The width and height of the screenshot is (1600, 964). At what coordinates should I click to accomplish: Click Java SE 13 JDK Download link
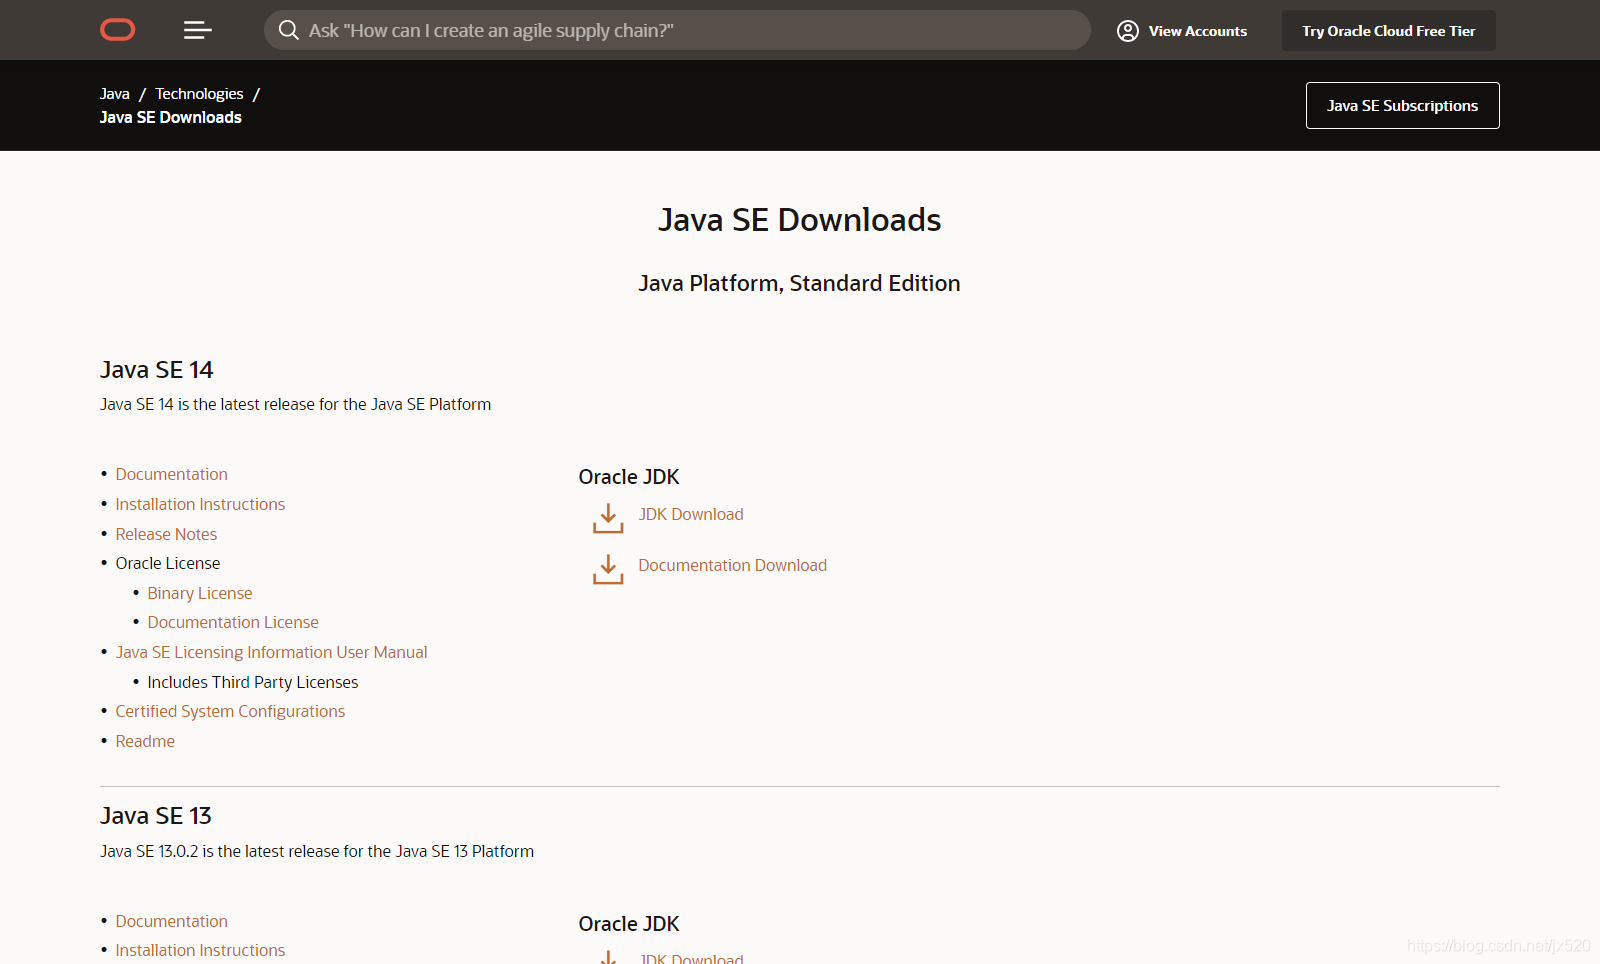(x=691, y=958)
